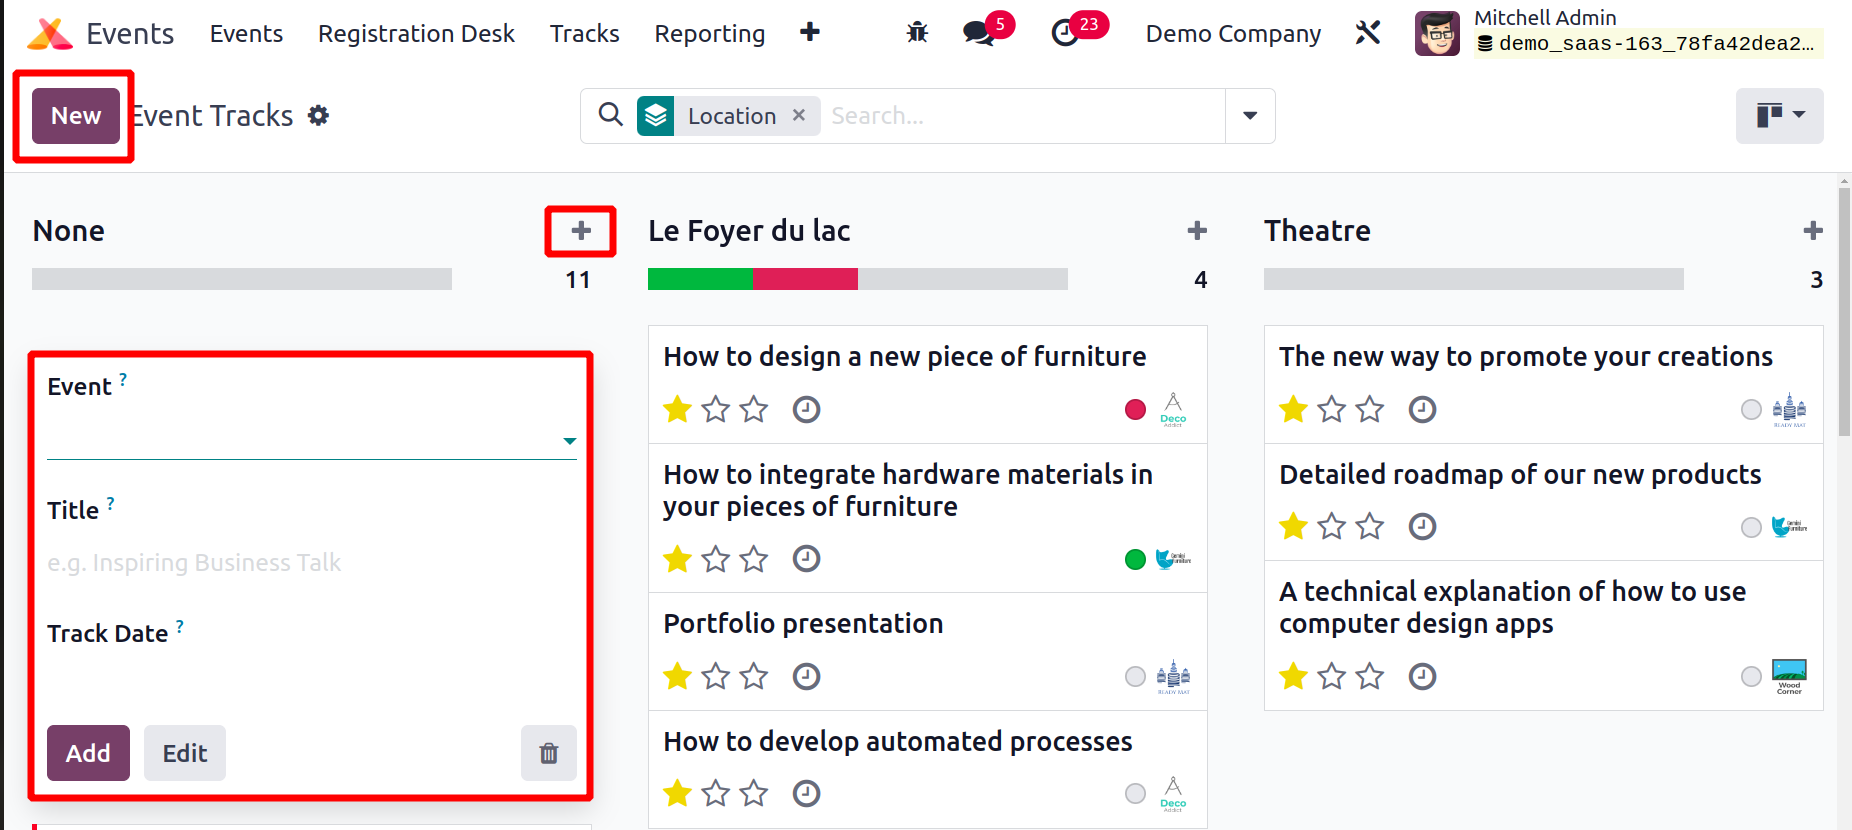Open the debug bug icon menu

917,33
